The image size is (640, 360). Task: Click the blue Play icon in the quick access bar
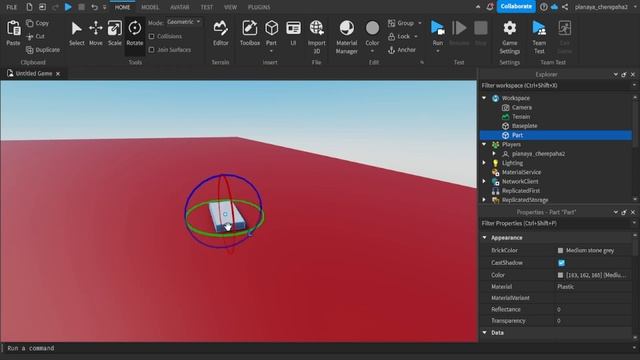tap(68, 7)
